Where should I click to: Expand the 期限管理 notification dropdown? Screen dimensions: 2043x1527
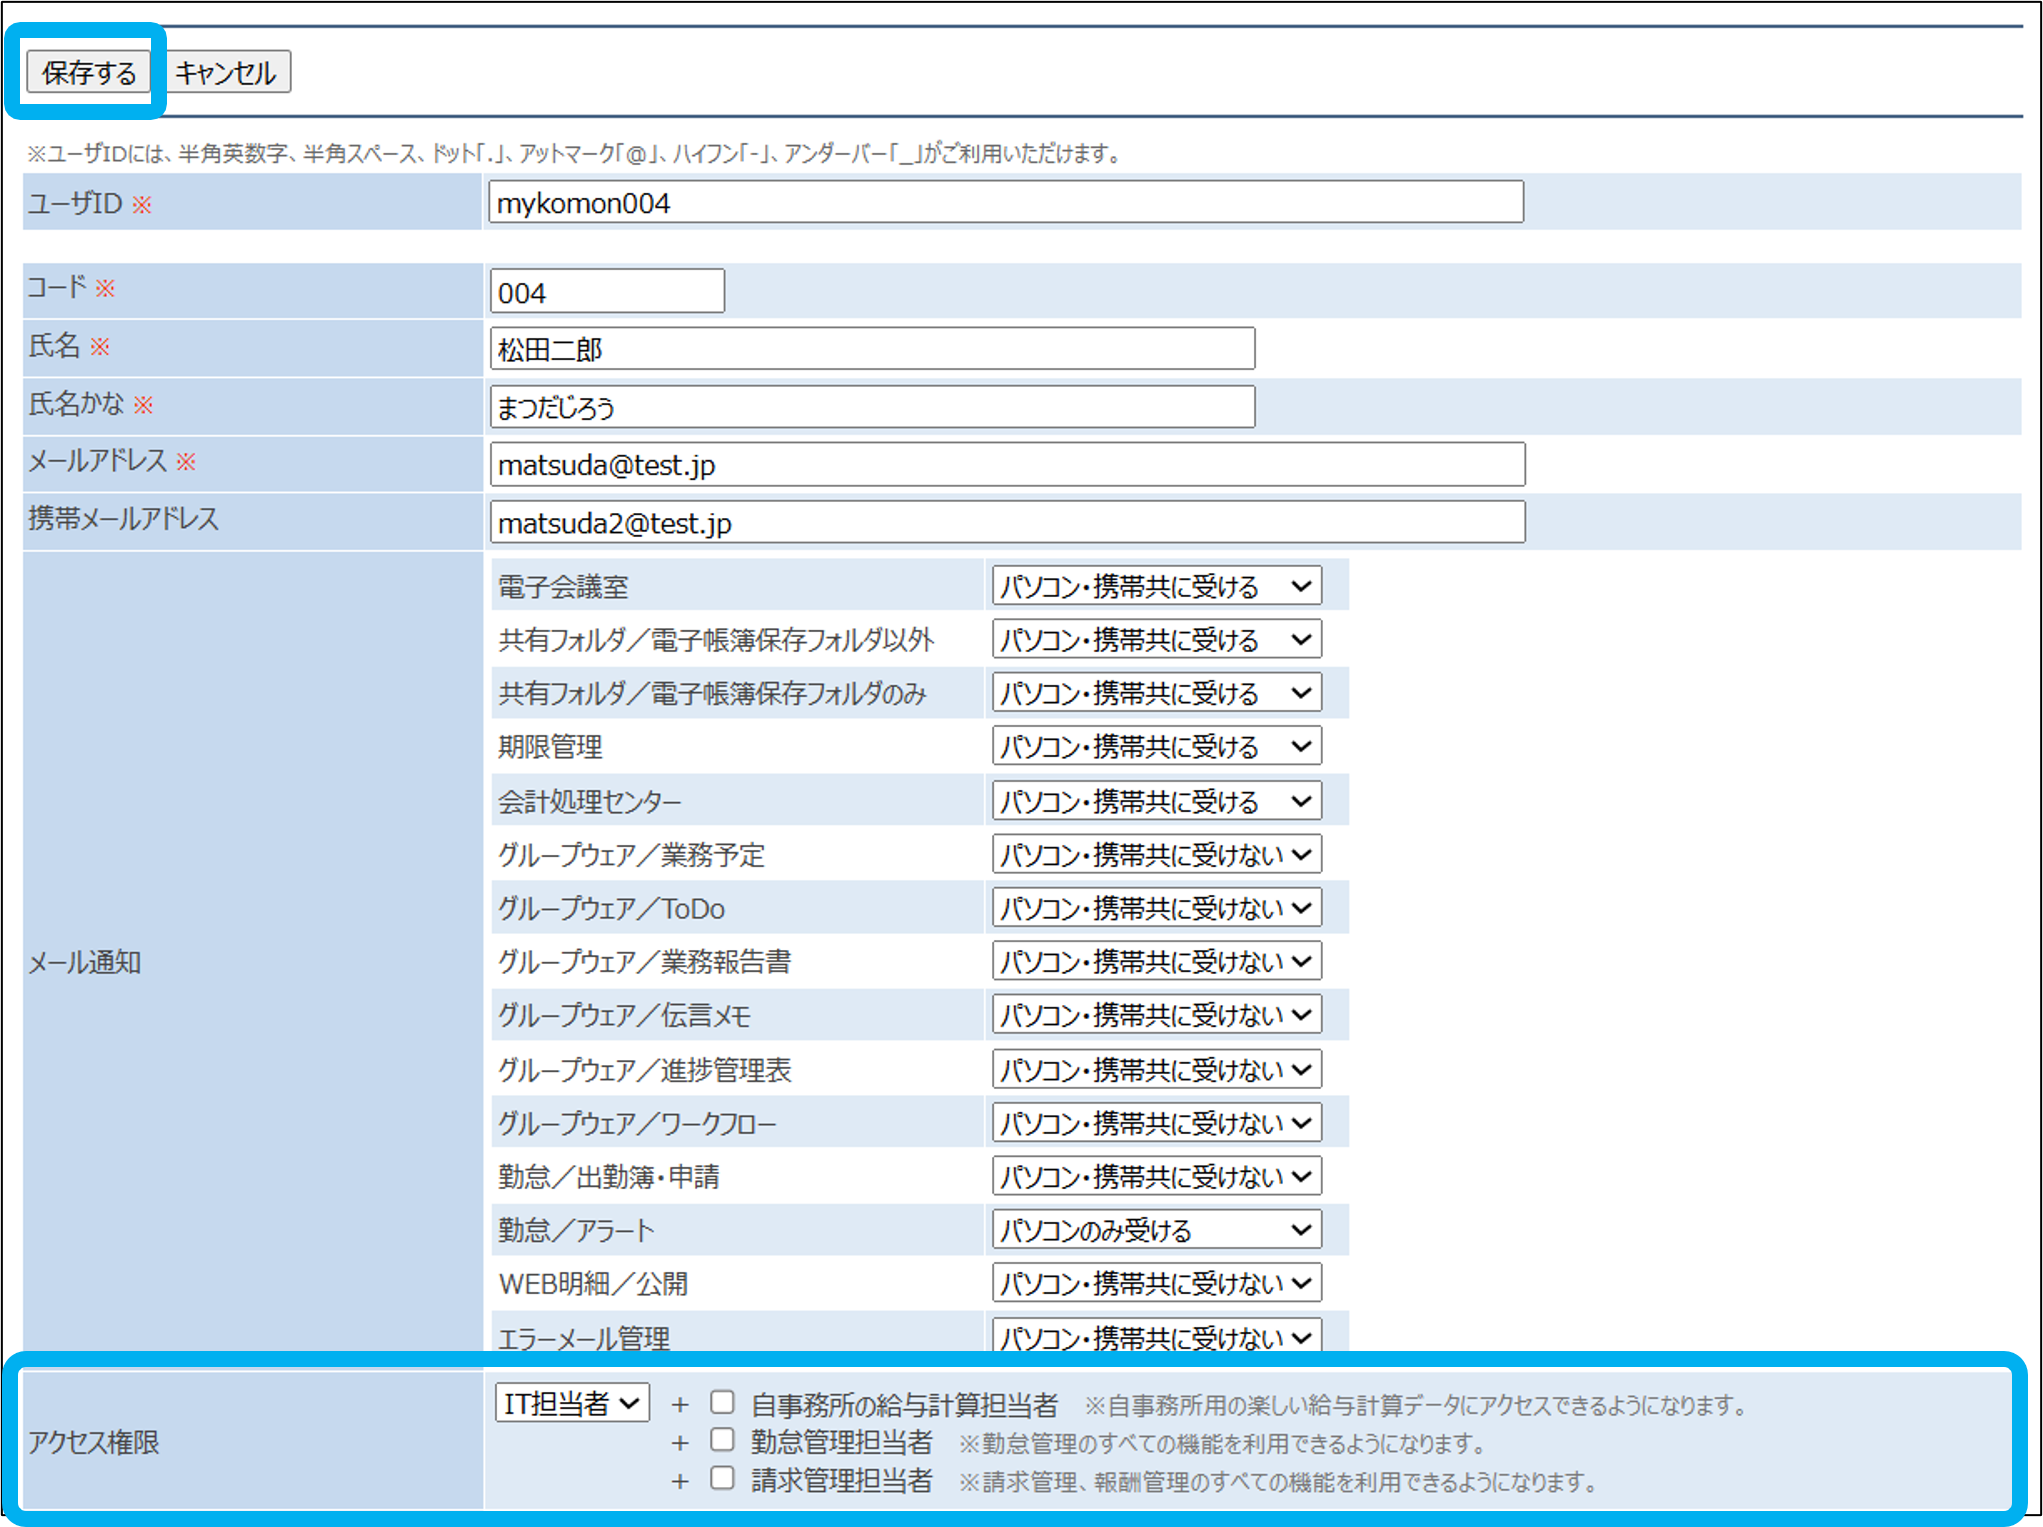pos(1156,746)
